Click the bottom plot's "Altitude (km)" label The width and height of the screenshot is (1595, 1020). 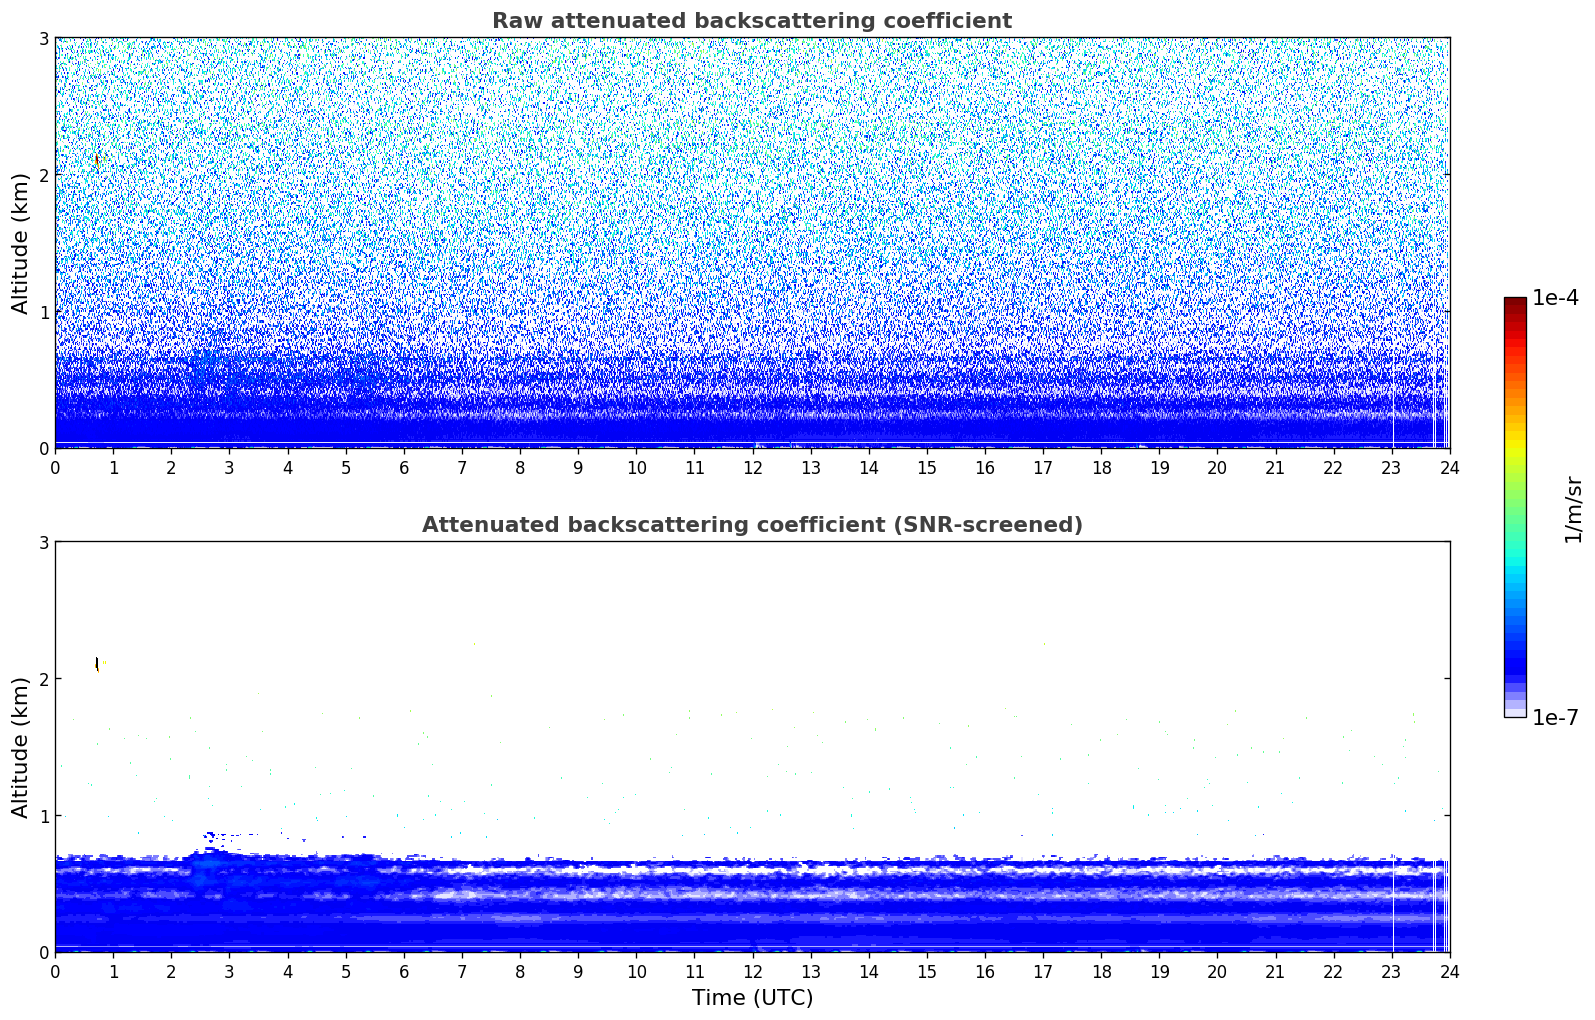click(21, 747)
